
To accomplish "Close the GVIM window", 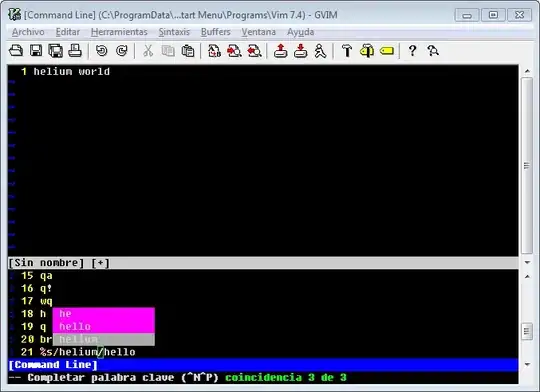I will tap(519, 15).
